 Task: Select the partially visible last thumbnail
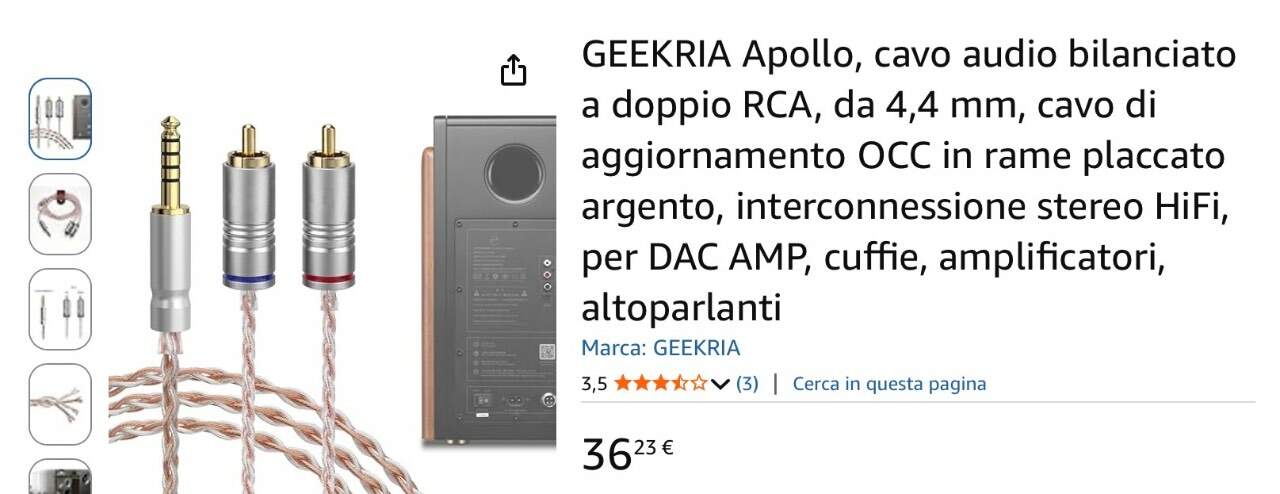point(60,476)
